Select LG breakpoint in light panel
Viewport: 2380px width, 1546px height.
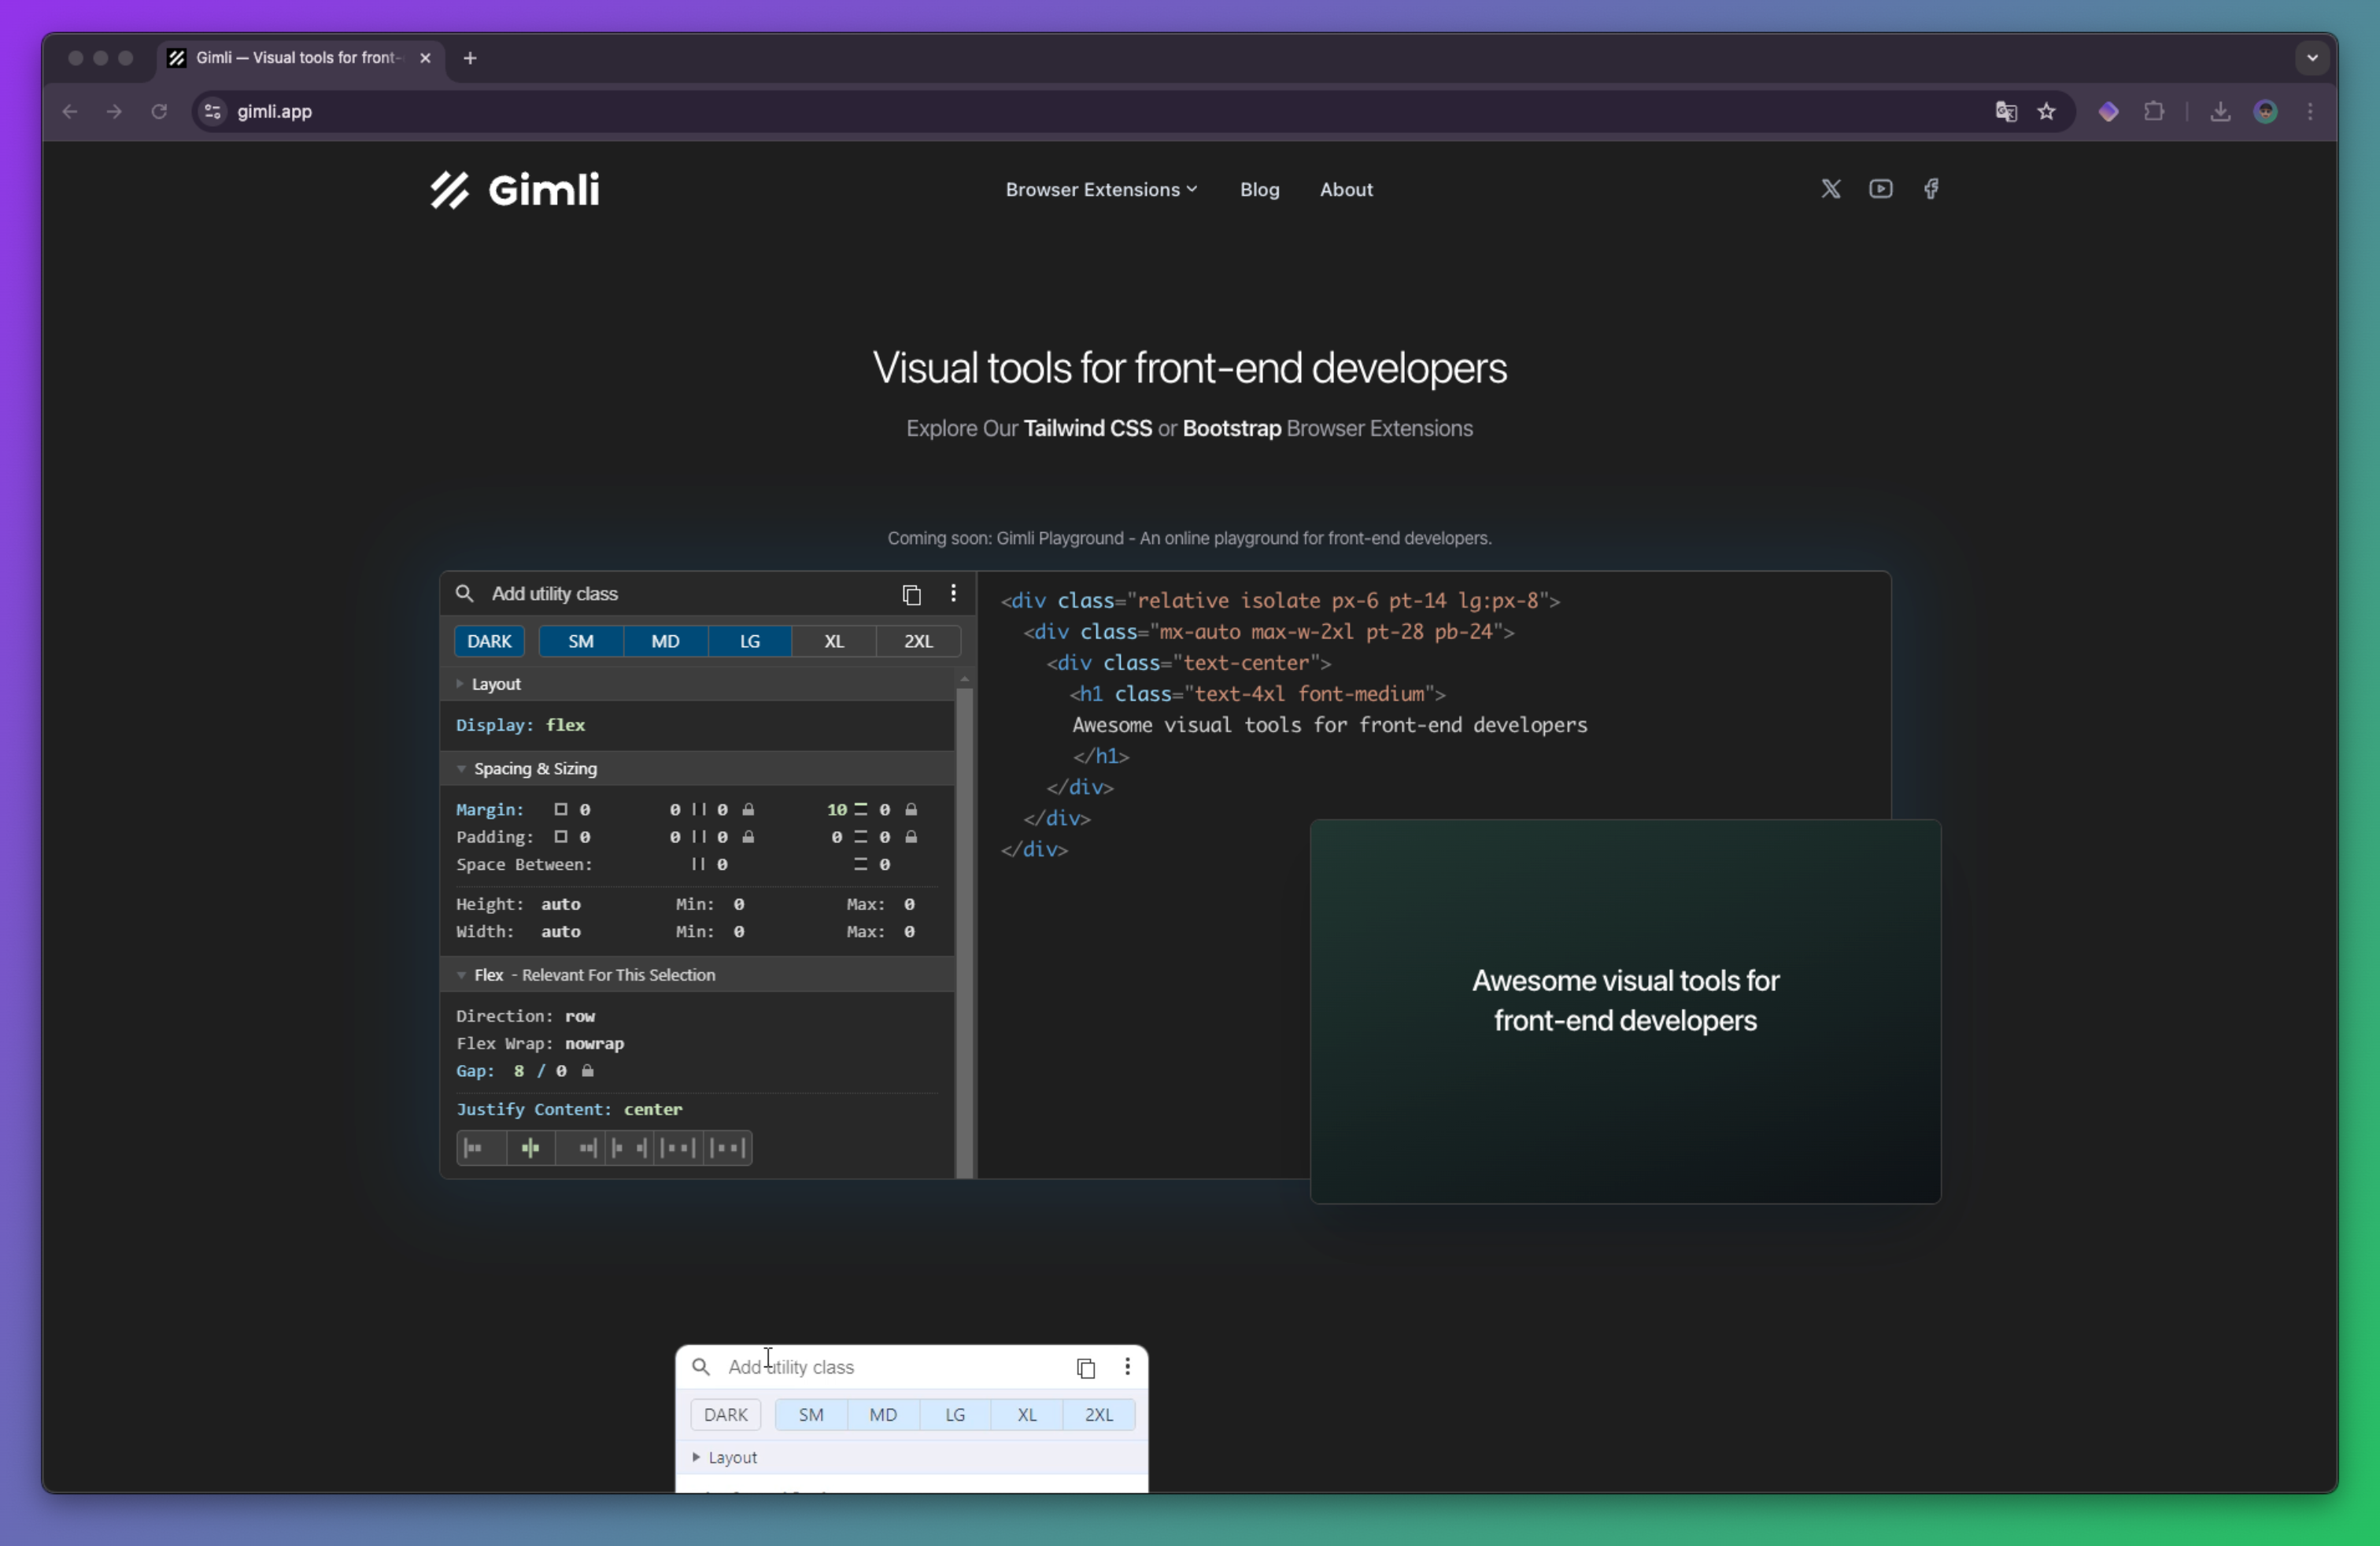pyautogui.click(x=955, y=1415)
